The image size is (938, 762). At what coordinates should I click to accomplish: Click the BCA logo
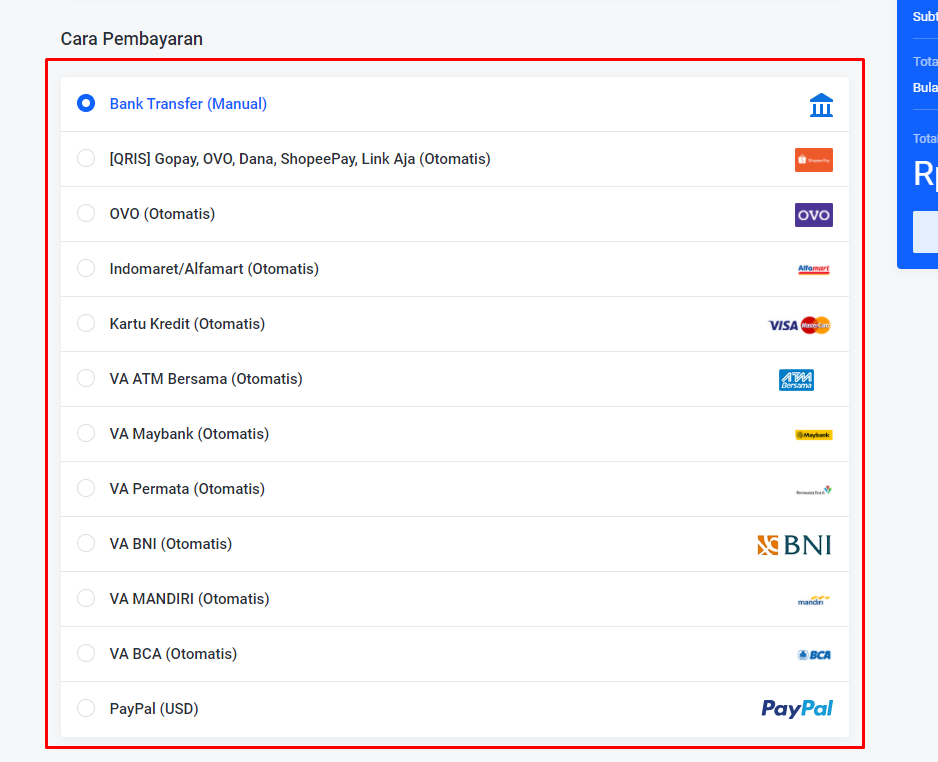(814, 655)
